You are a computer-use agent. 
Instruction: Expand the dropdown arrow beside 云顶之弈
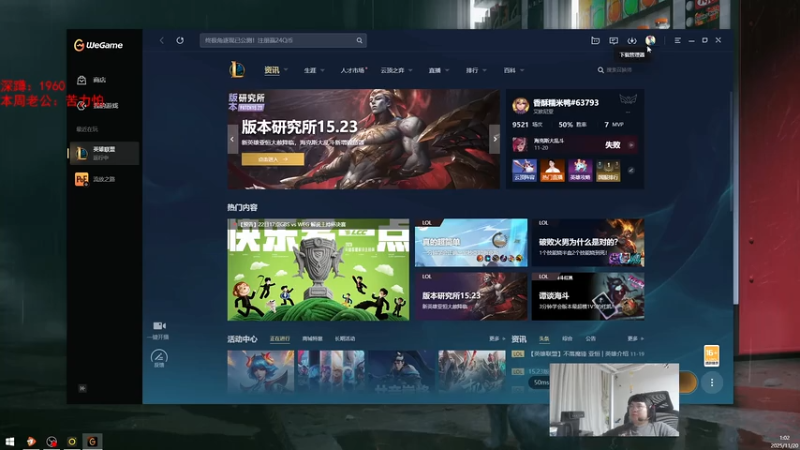coord(410,70)
